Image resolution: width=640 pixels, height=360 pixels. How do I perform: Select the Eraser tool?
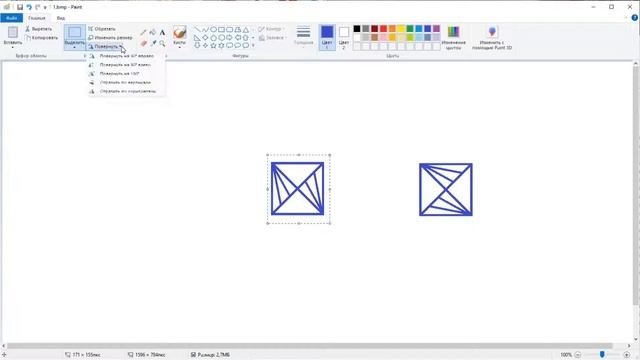pyautogui.click(x=143, y=43)
